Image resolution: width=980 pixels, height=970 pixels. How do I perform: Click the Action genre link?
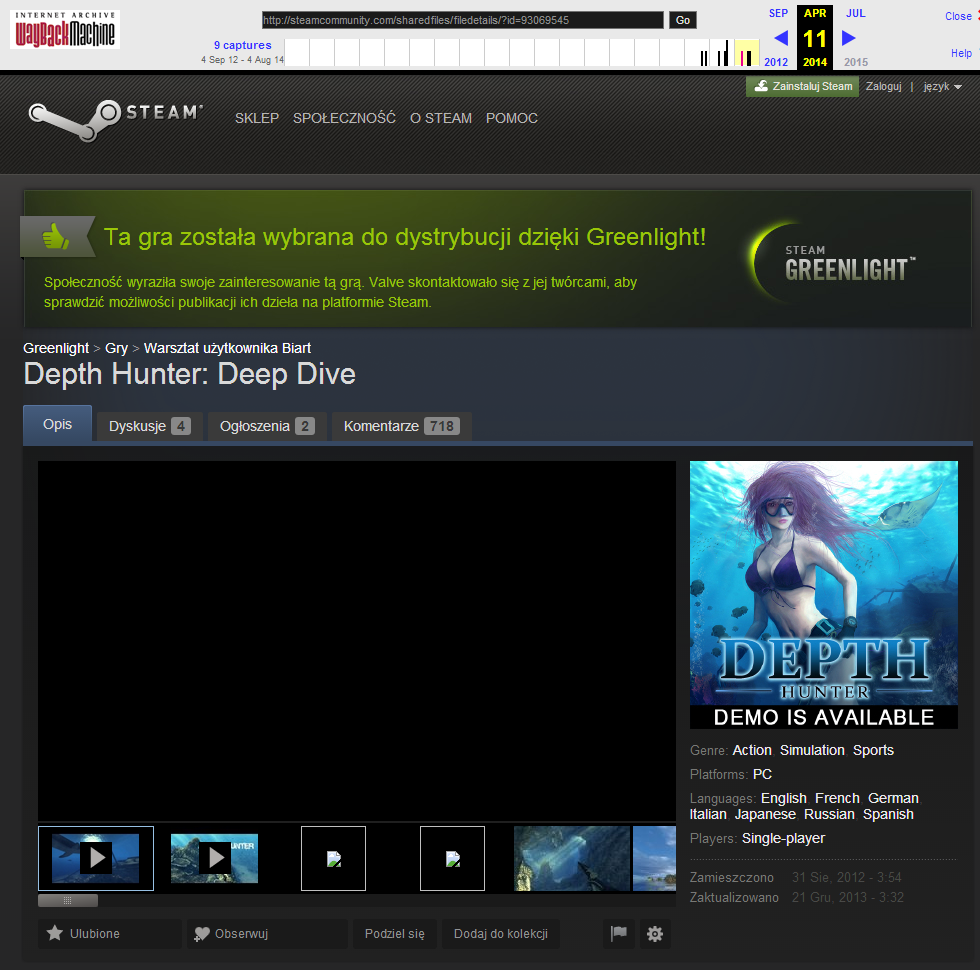[x=752, y=750]
